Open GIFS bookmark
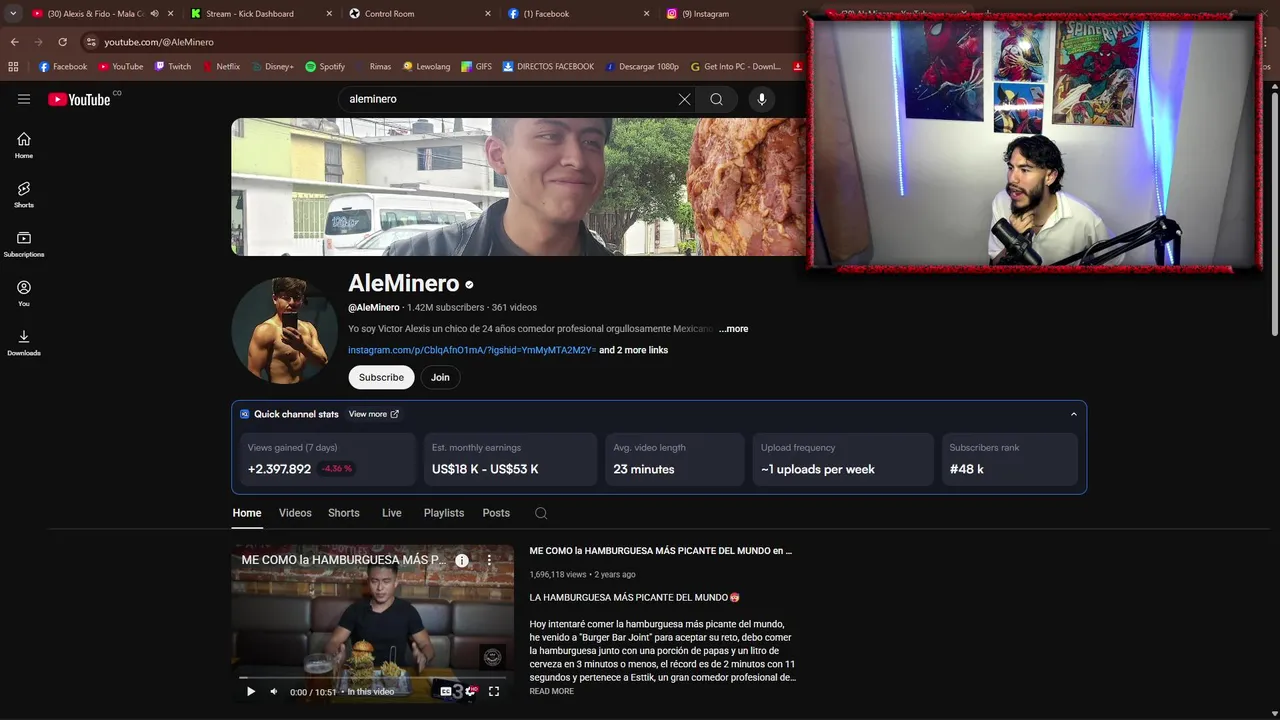1280x720 pixels. click(x=477, y=67)
